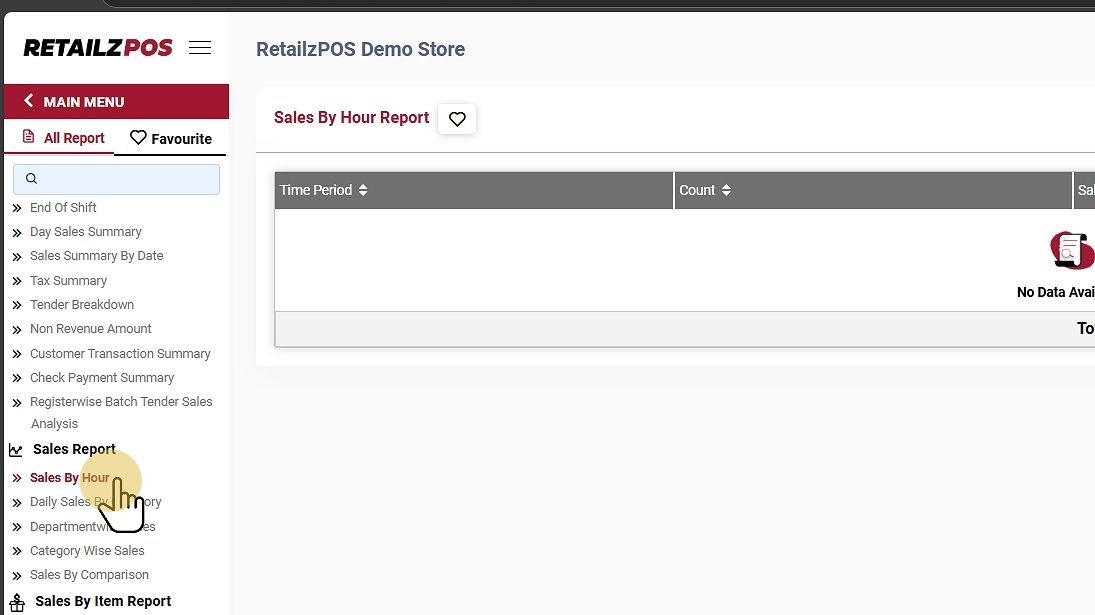Click the No Data Available document icon
The width and height of the screenshot is (1095, 615).
tap(1071, 249)
